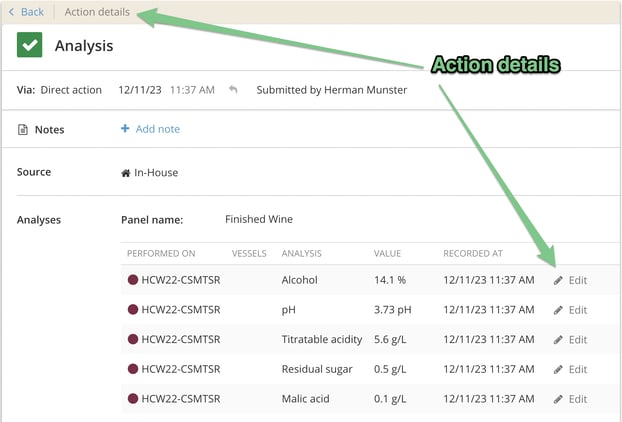Open HCW22-CSMTSR in Residual sugar row
The height and width of the screenshot is (422, 622).
(181, 369)
